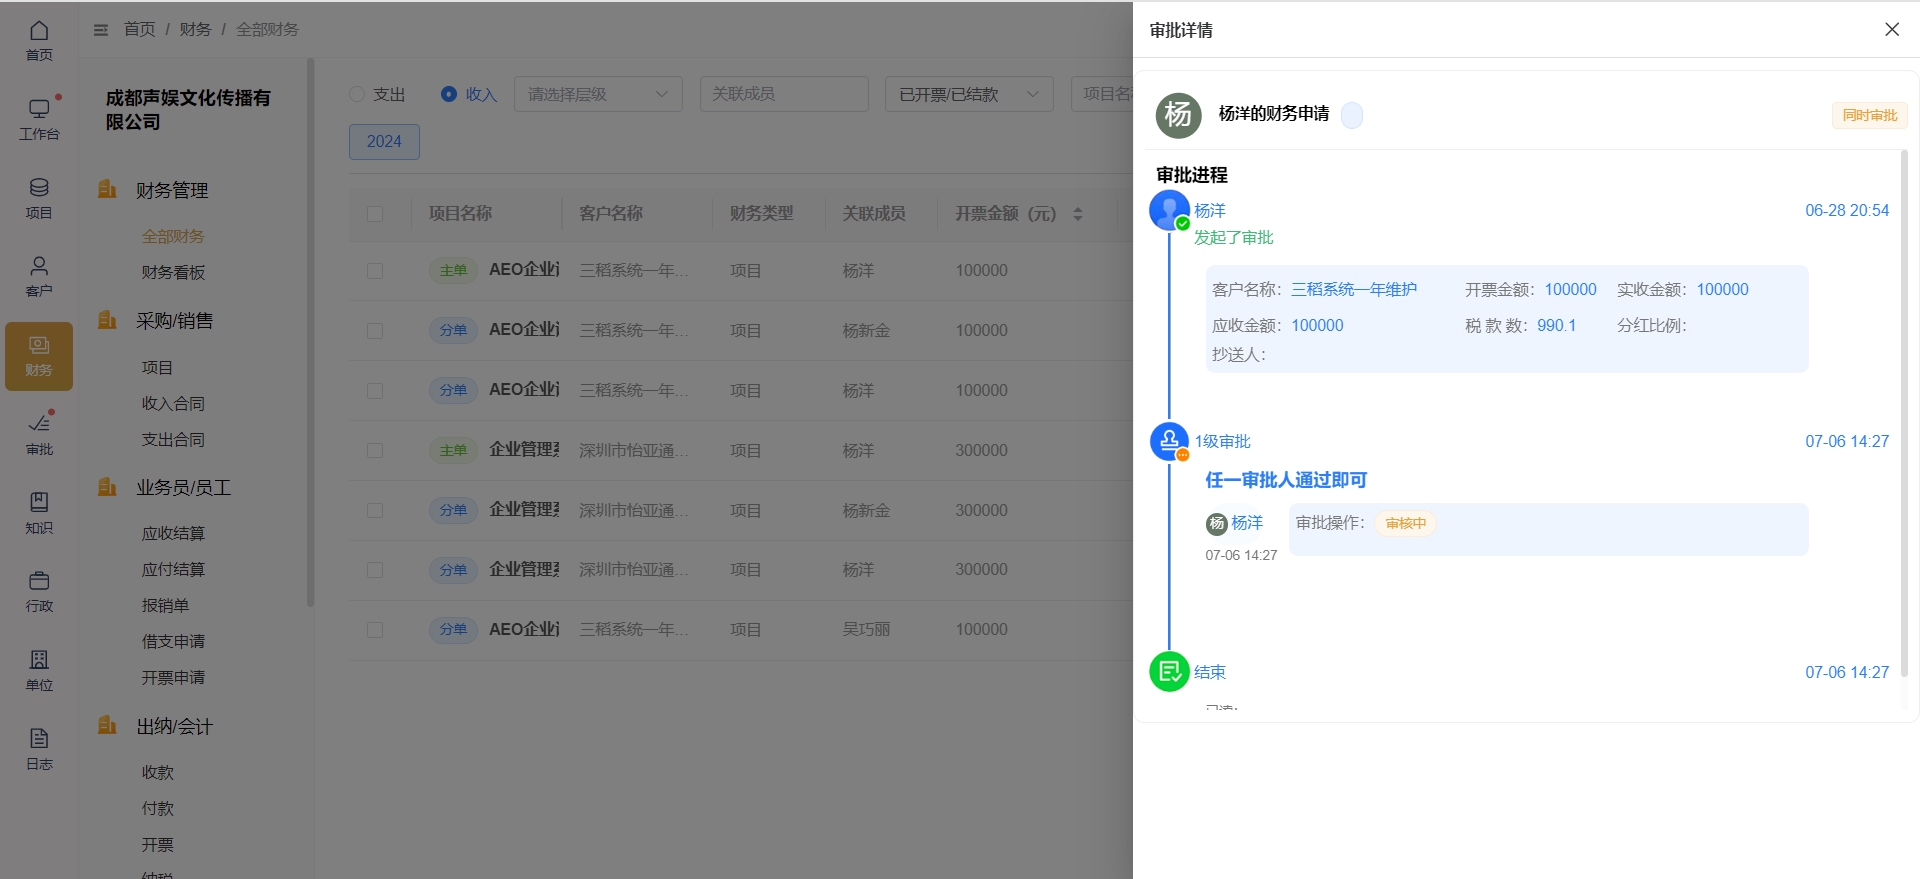Image resolution: width=1920 pixels, height=879 pixels.
Task: Open 收款 menu item
Action: (x=157, y=772)
